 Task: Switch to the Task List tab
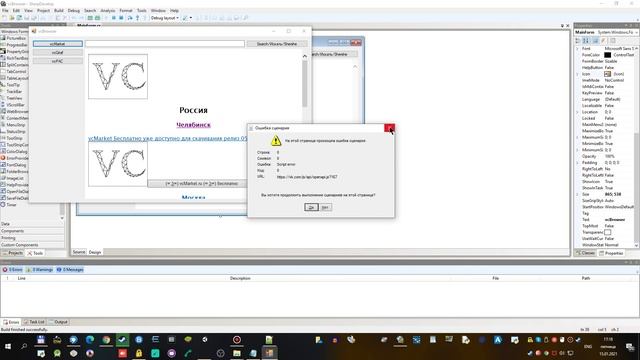click(x=34, y=322)
